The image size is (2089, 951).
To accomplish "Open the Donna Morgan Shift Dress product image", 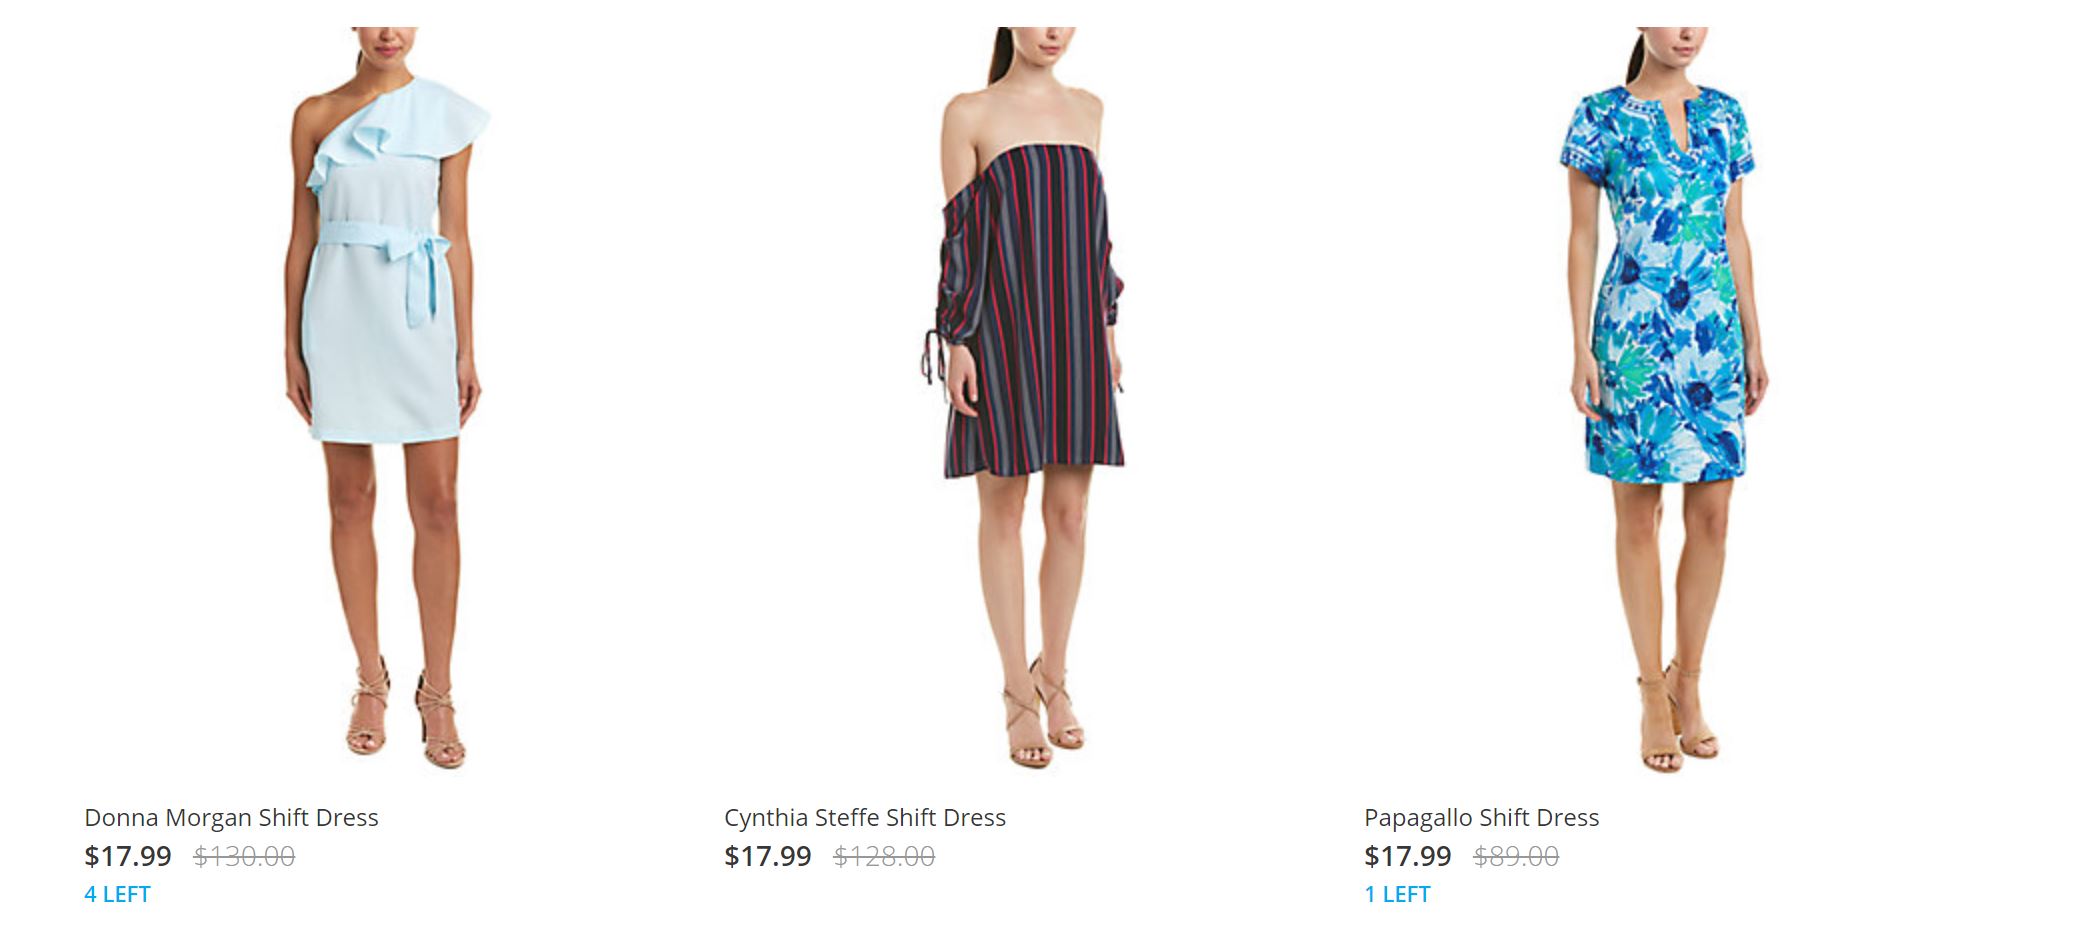I will (x=382, y=400).
